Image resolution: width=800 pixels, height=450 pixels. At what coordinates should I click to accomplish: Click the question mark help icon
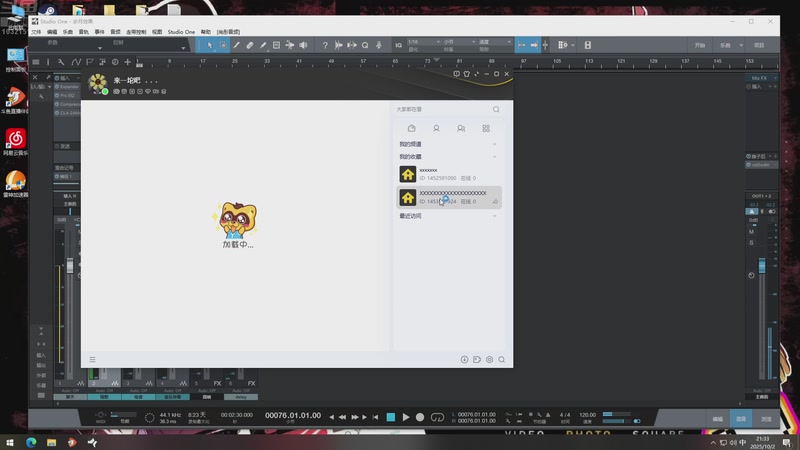click(x=325, y=45)
